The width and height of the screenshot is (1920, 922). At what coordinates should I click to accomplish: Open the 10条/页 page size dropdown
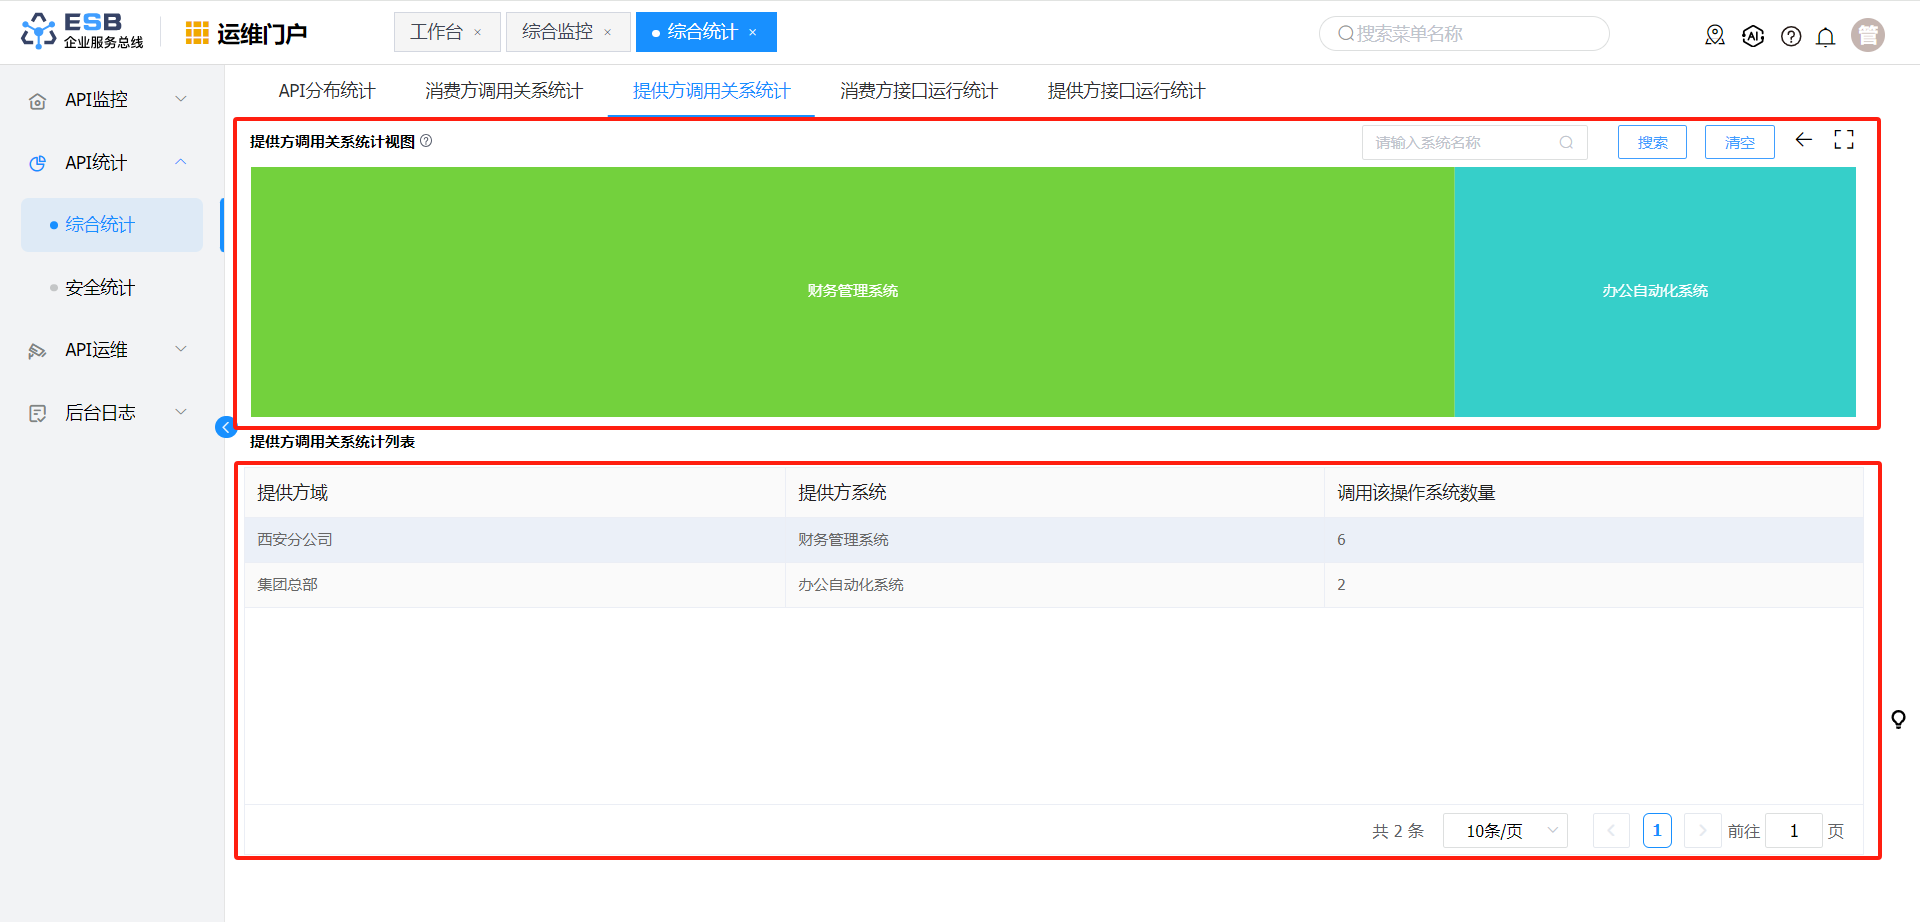tap(1505, 831)
